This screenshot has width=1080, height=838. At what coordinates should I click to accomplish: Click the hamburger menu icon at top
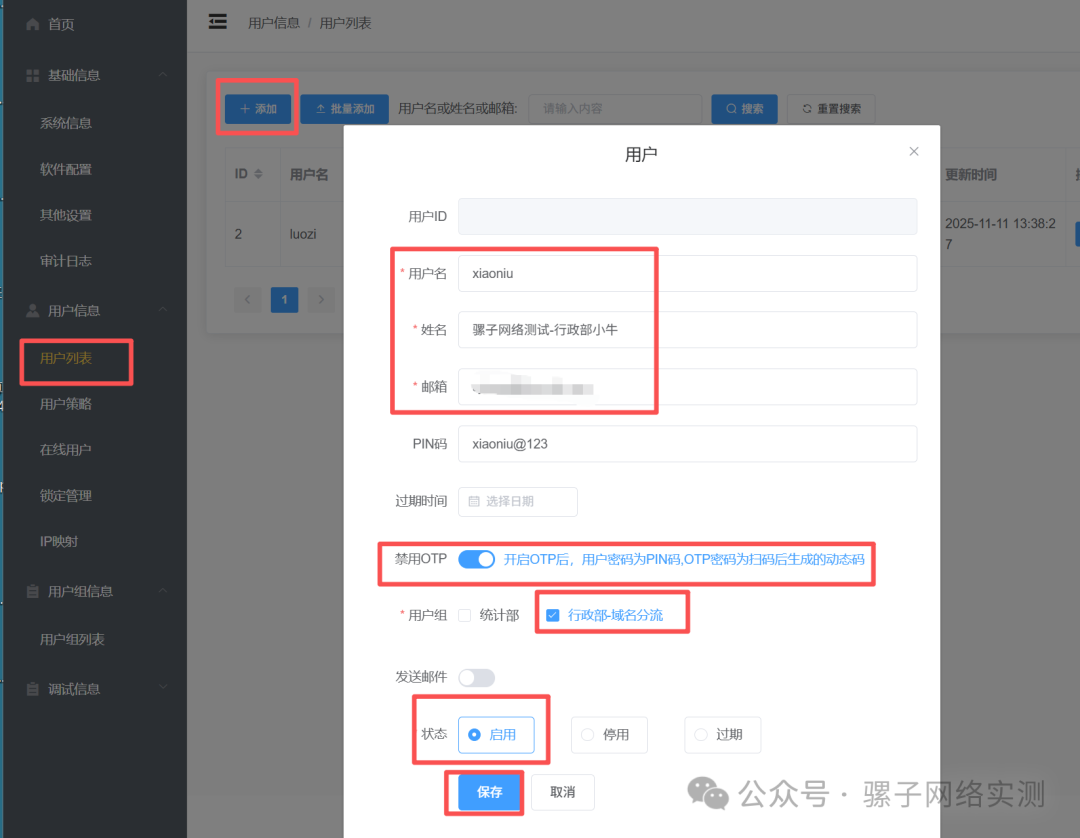218,21
